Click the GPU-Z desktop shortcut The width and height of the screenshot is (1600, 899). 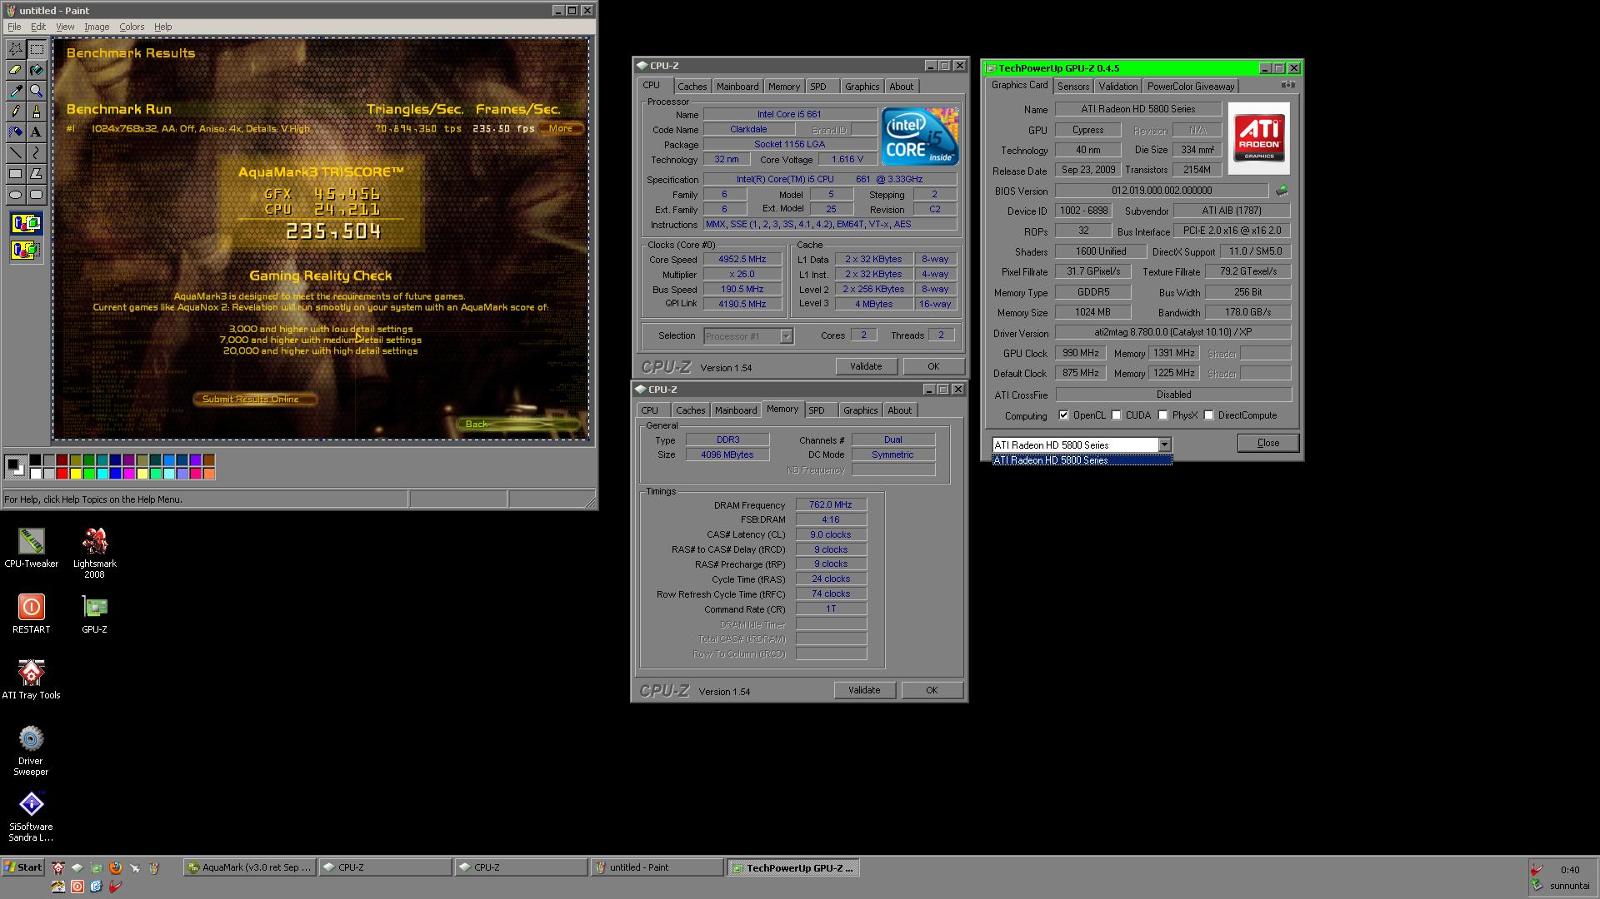pos(94,614)
